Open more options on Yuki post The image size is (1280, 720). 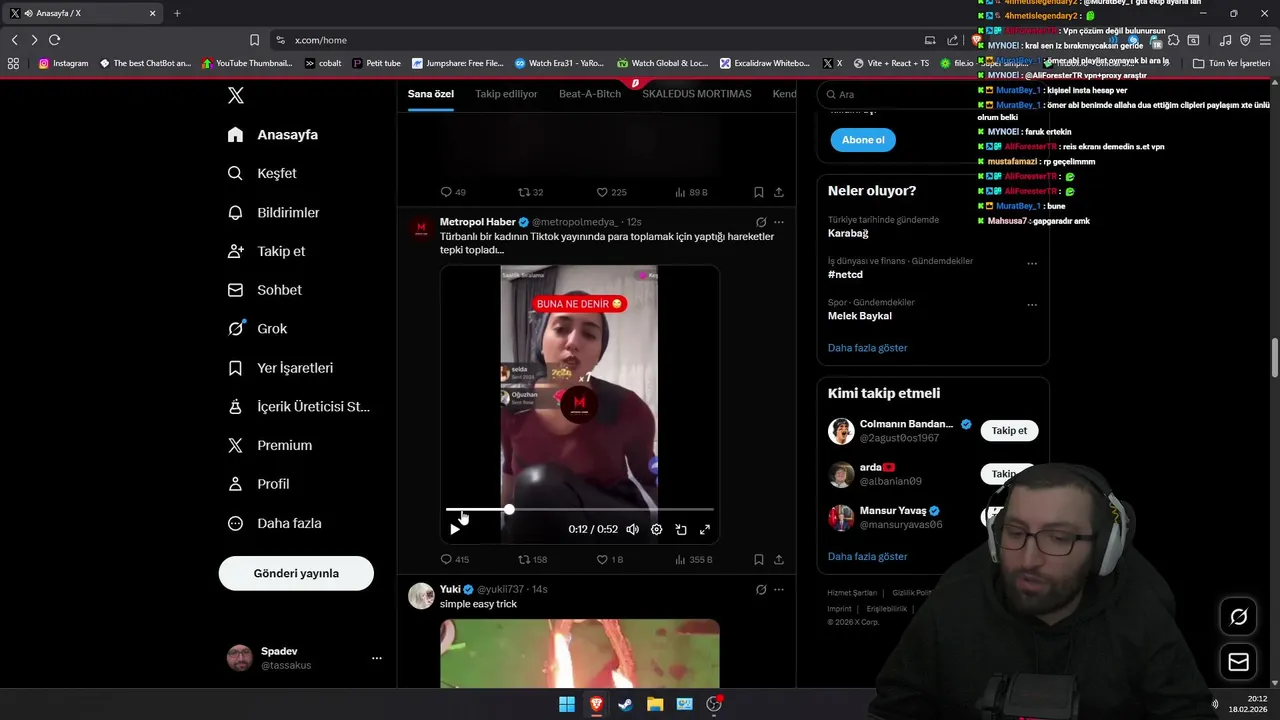779,590
